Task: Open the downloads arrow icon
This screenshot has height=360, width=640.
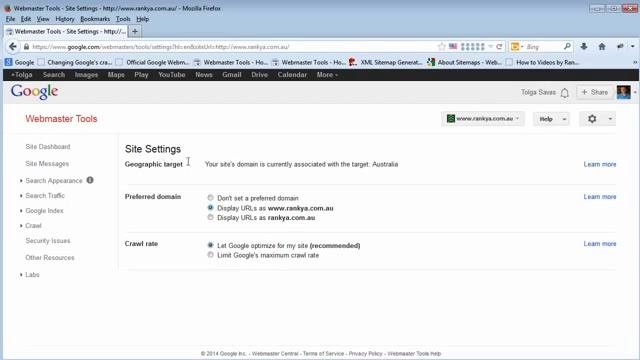Action: tap(584, 47)
